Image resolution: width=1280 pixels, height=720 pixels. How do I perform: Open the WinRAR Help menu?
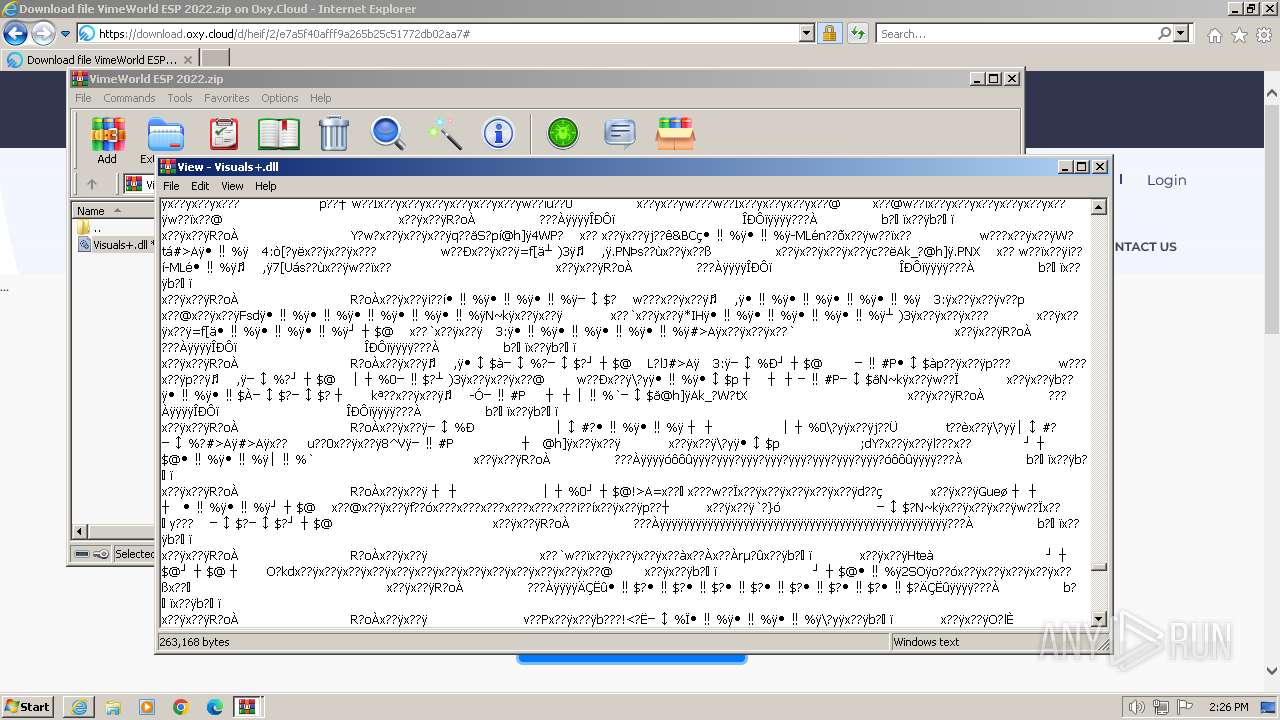[320, 98]
